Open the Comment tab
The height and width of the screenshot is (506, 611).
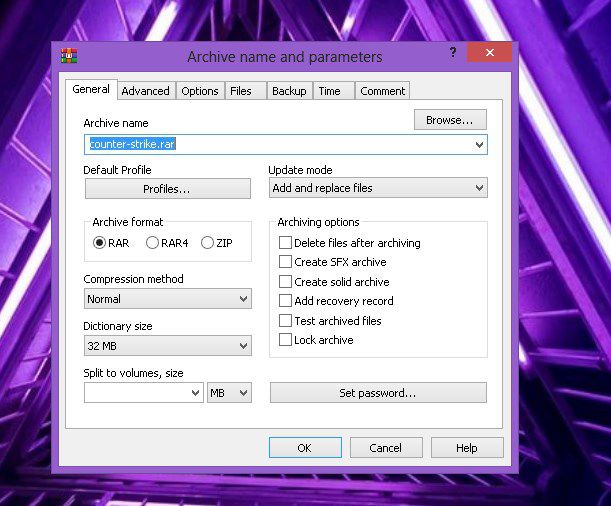click(x=382, y=91)
